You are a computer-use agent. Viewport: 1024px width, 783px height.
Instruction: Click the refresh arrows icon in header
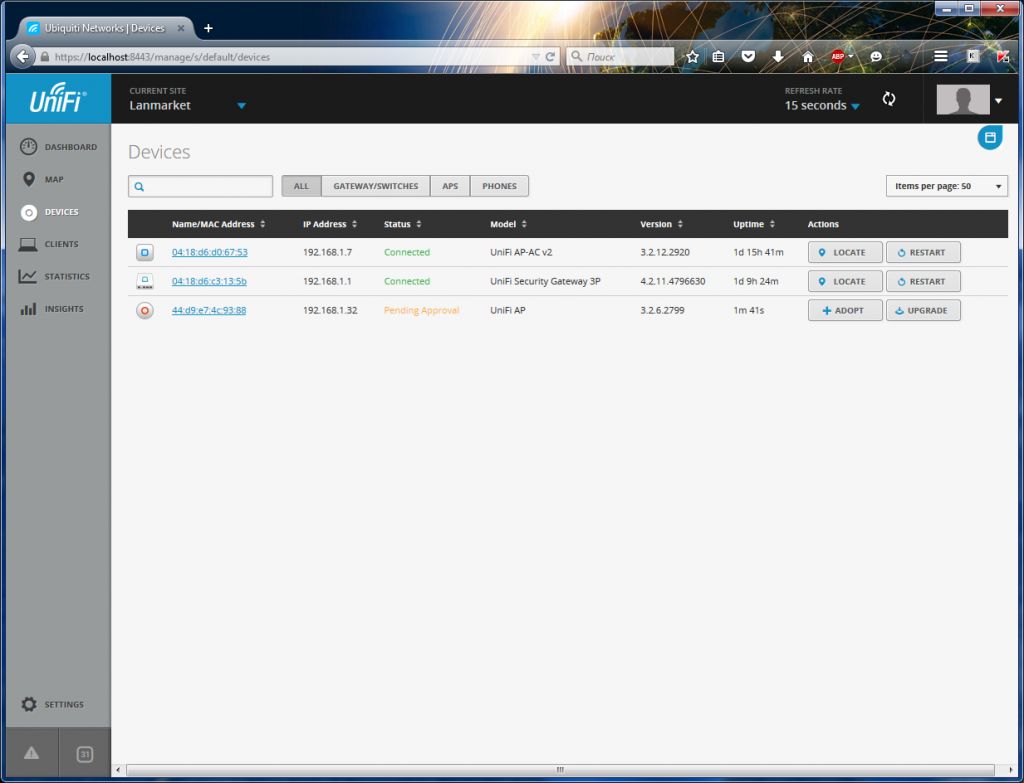click(888, 99)
